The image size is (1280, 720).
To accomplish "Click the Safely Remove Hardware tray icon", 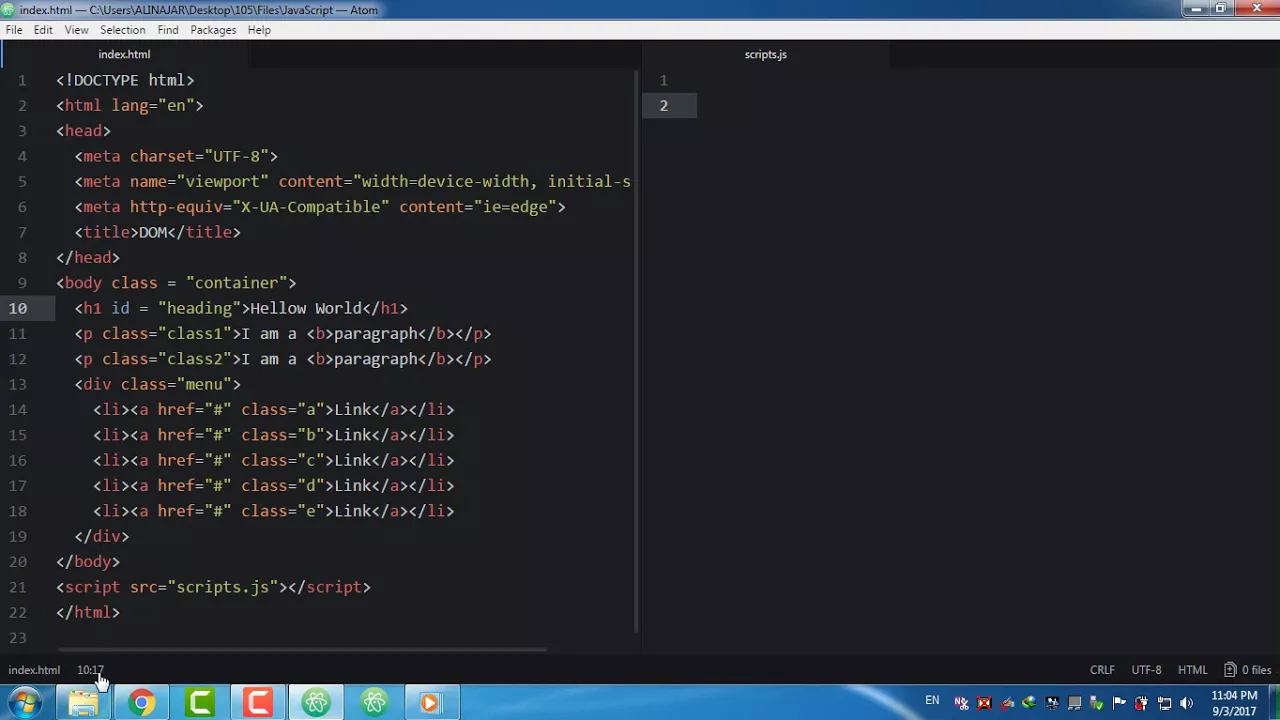I will coord(1097,703).
